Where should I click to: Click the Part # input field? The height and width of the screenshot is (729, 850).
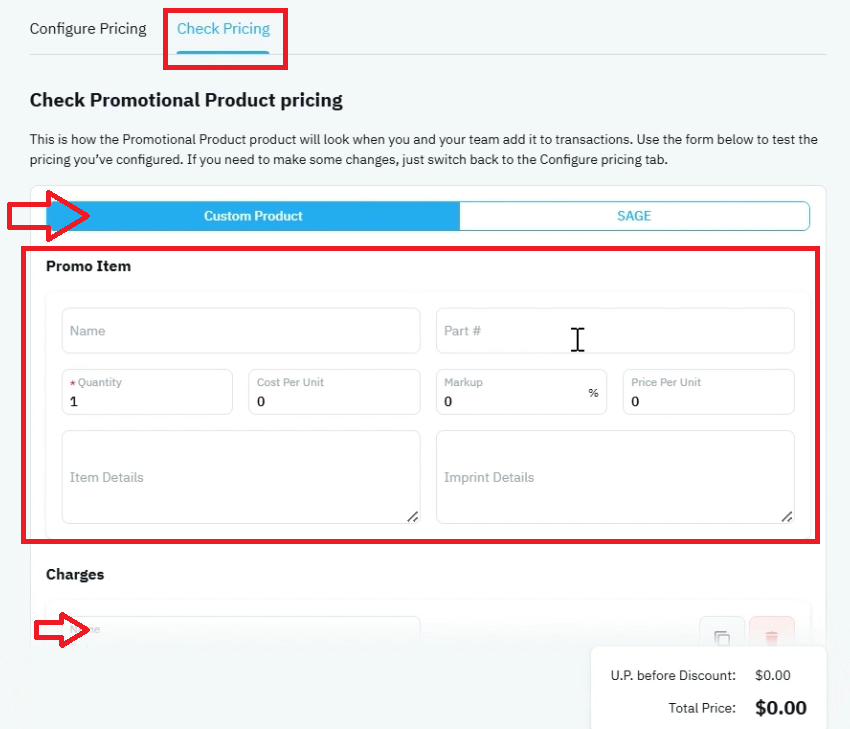[x=615, y=331]
